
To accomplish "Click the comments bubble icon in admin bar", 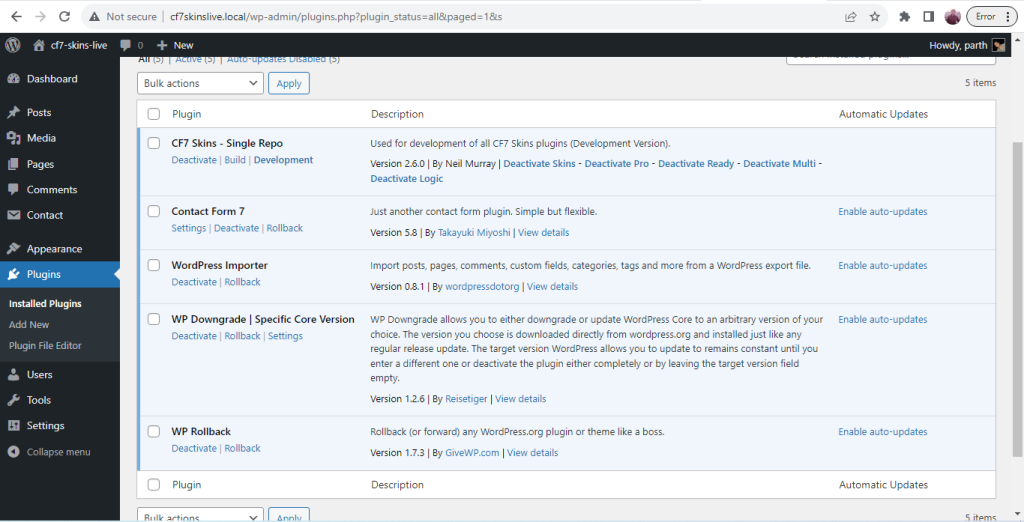I will point(126,45).
